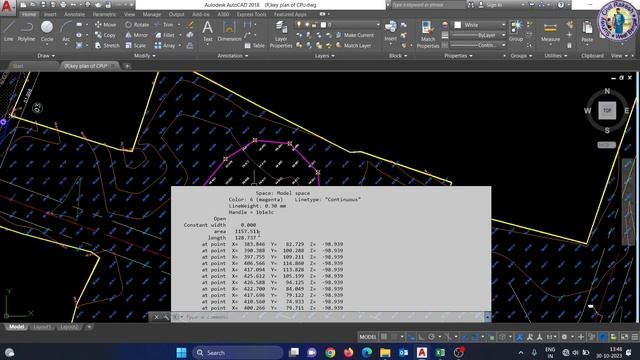Click the Windows taskbar Search box
The height and width of the screenshot is (360, 640).
(x=237, y=353)
